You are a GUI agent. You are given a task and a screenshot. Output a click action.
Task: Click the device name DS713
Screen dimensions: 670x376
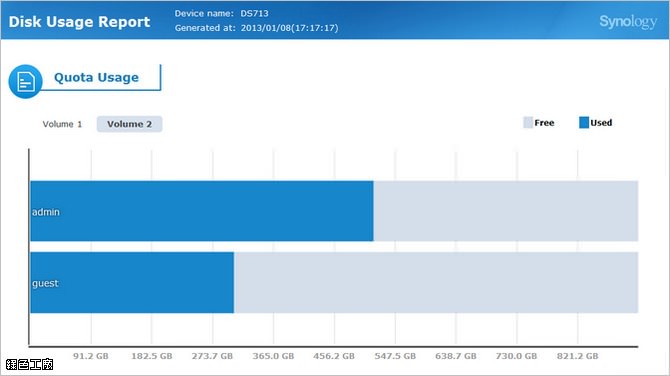point(254,13)
